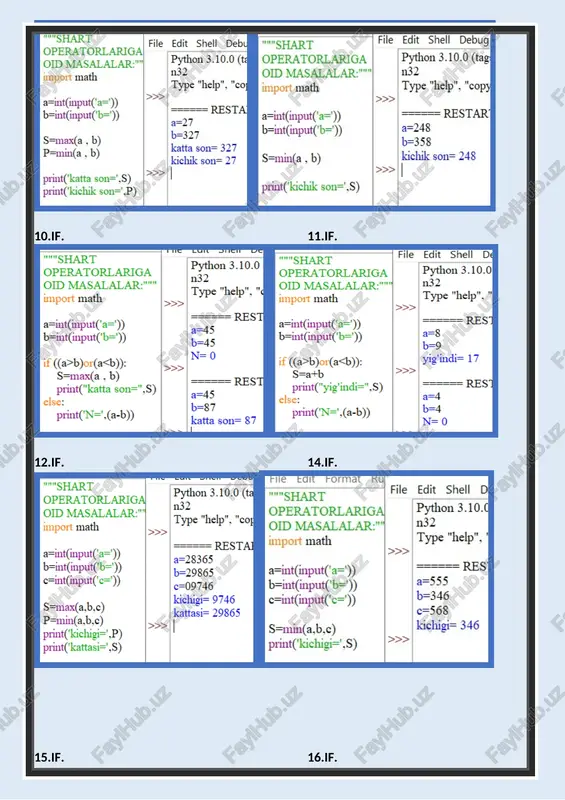565x800 pixels.
Task: Open File menu in the a=555 shell window
Action: tap(399, 490)
